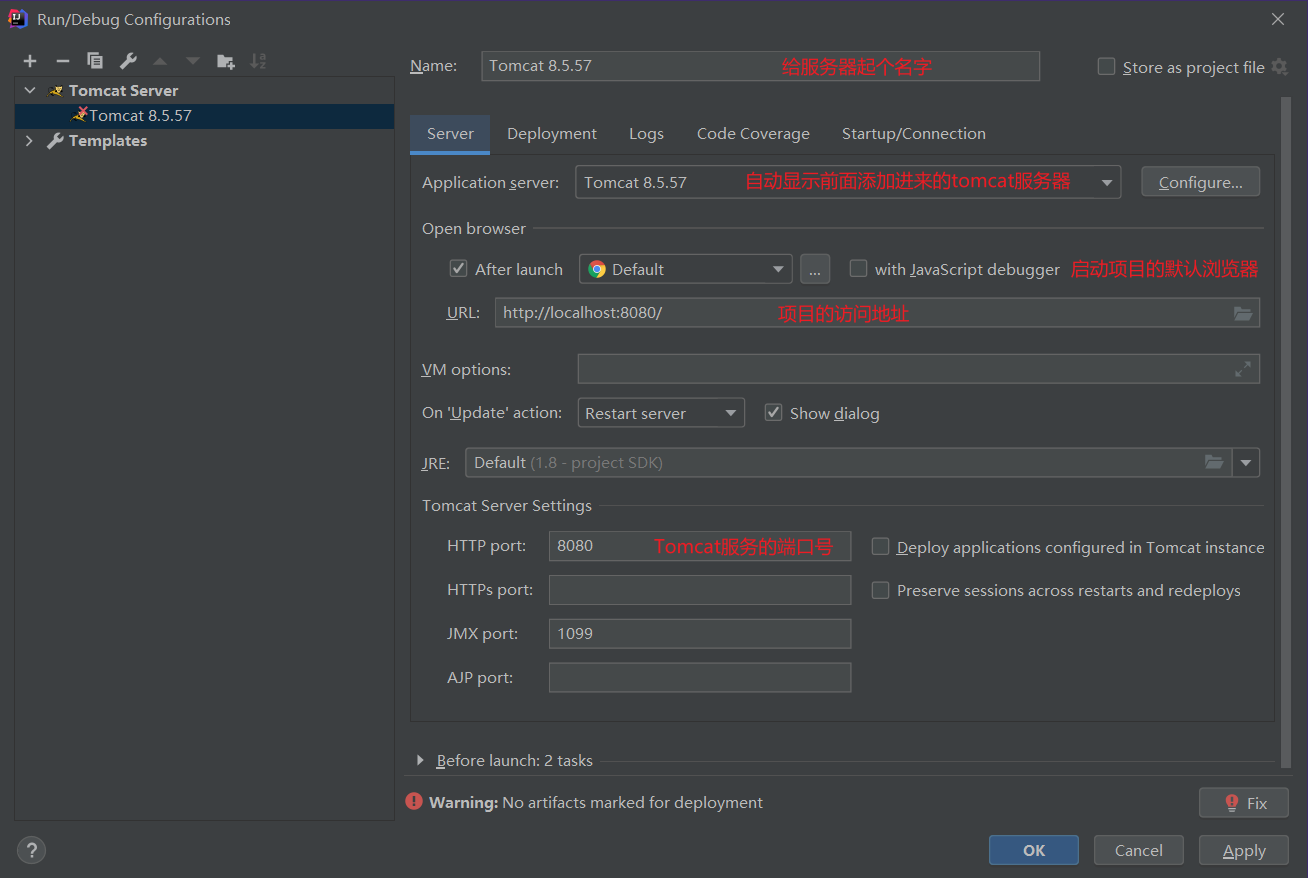This screenshot has width=1308, height=878.
Task: Uncheck After launch option
Action: point(459,268)
